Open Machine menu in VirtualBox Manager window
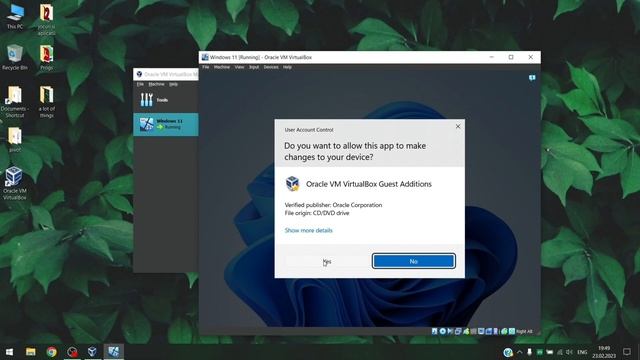This screenshot has height=360, width=640. [x=156, y=84]
